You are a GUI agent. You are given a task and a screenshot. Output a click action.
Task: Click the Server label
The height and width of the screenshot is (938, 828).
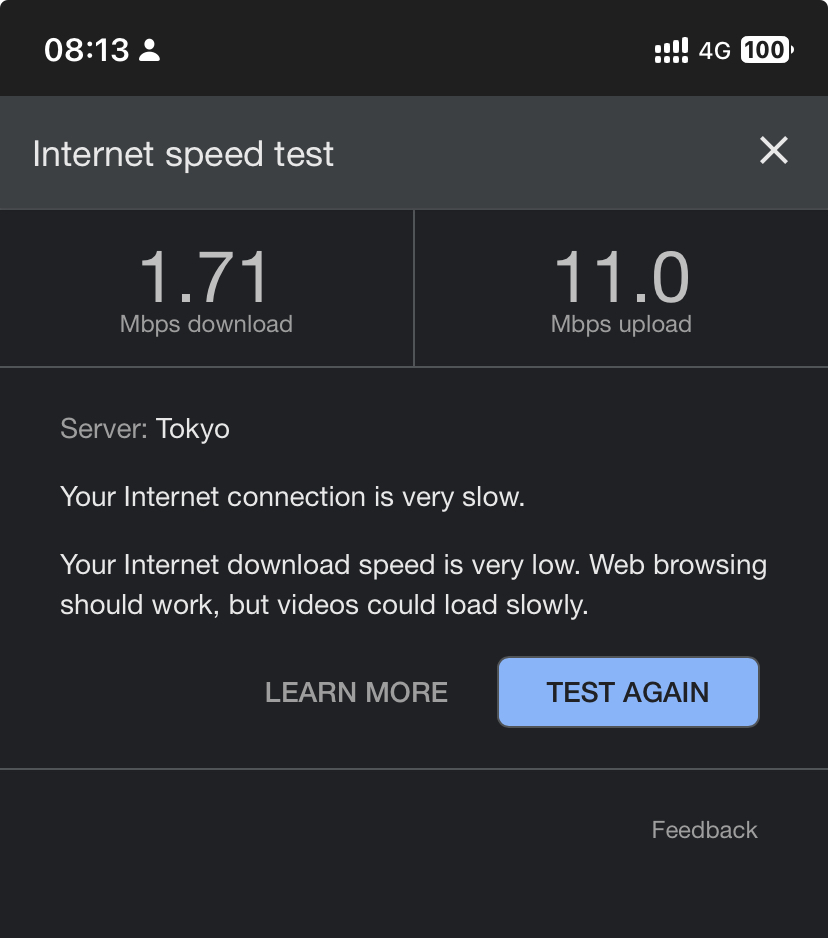(104, 429)
